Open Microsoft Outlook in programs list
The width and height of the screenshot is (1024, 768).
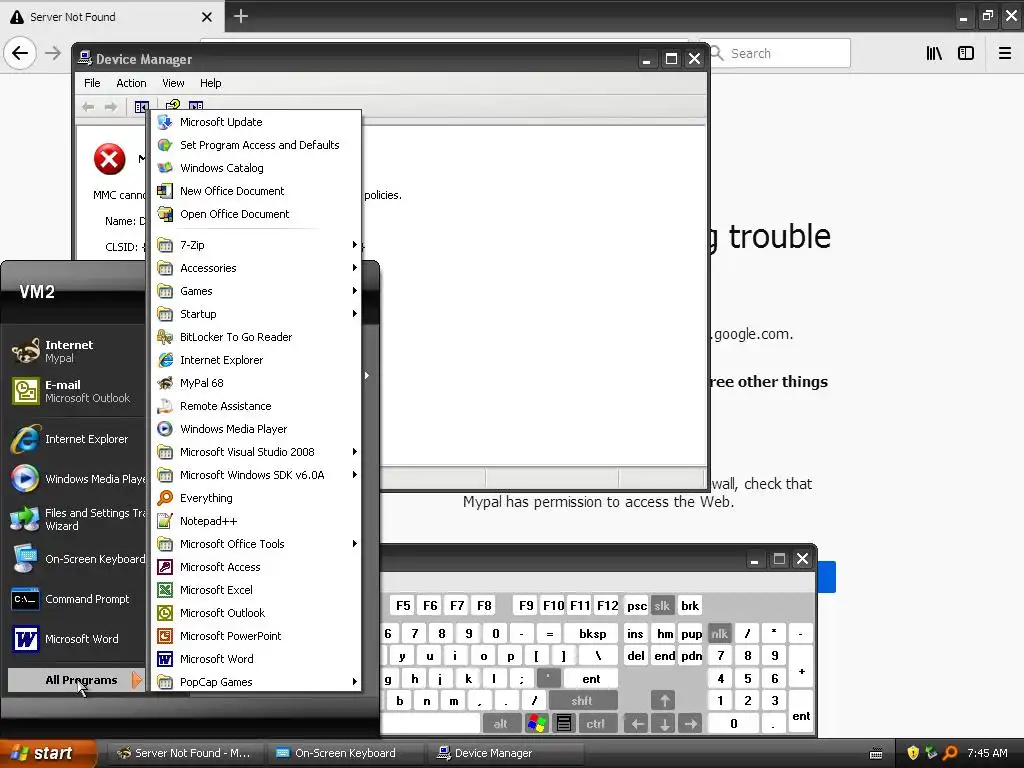click(x=256, y=613)
